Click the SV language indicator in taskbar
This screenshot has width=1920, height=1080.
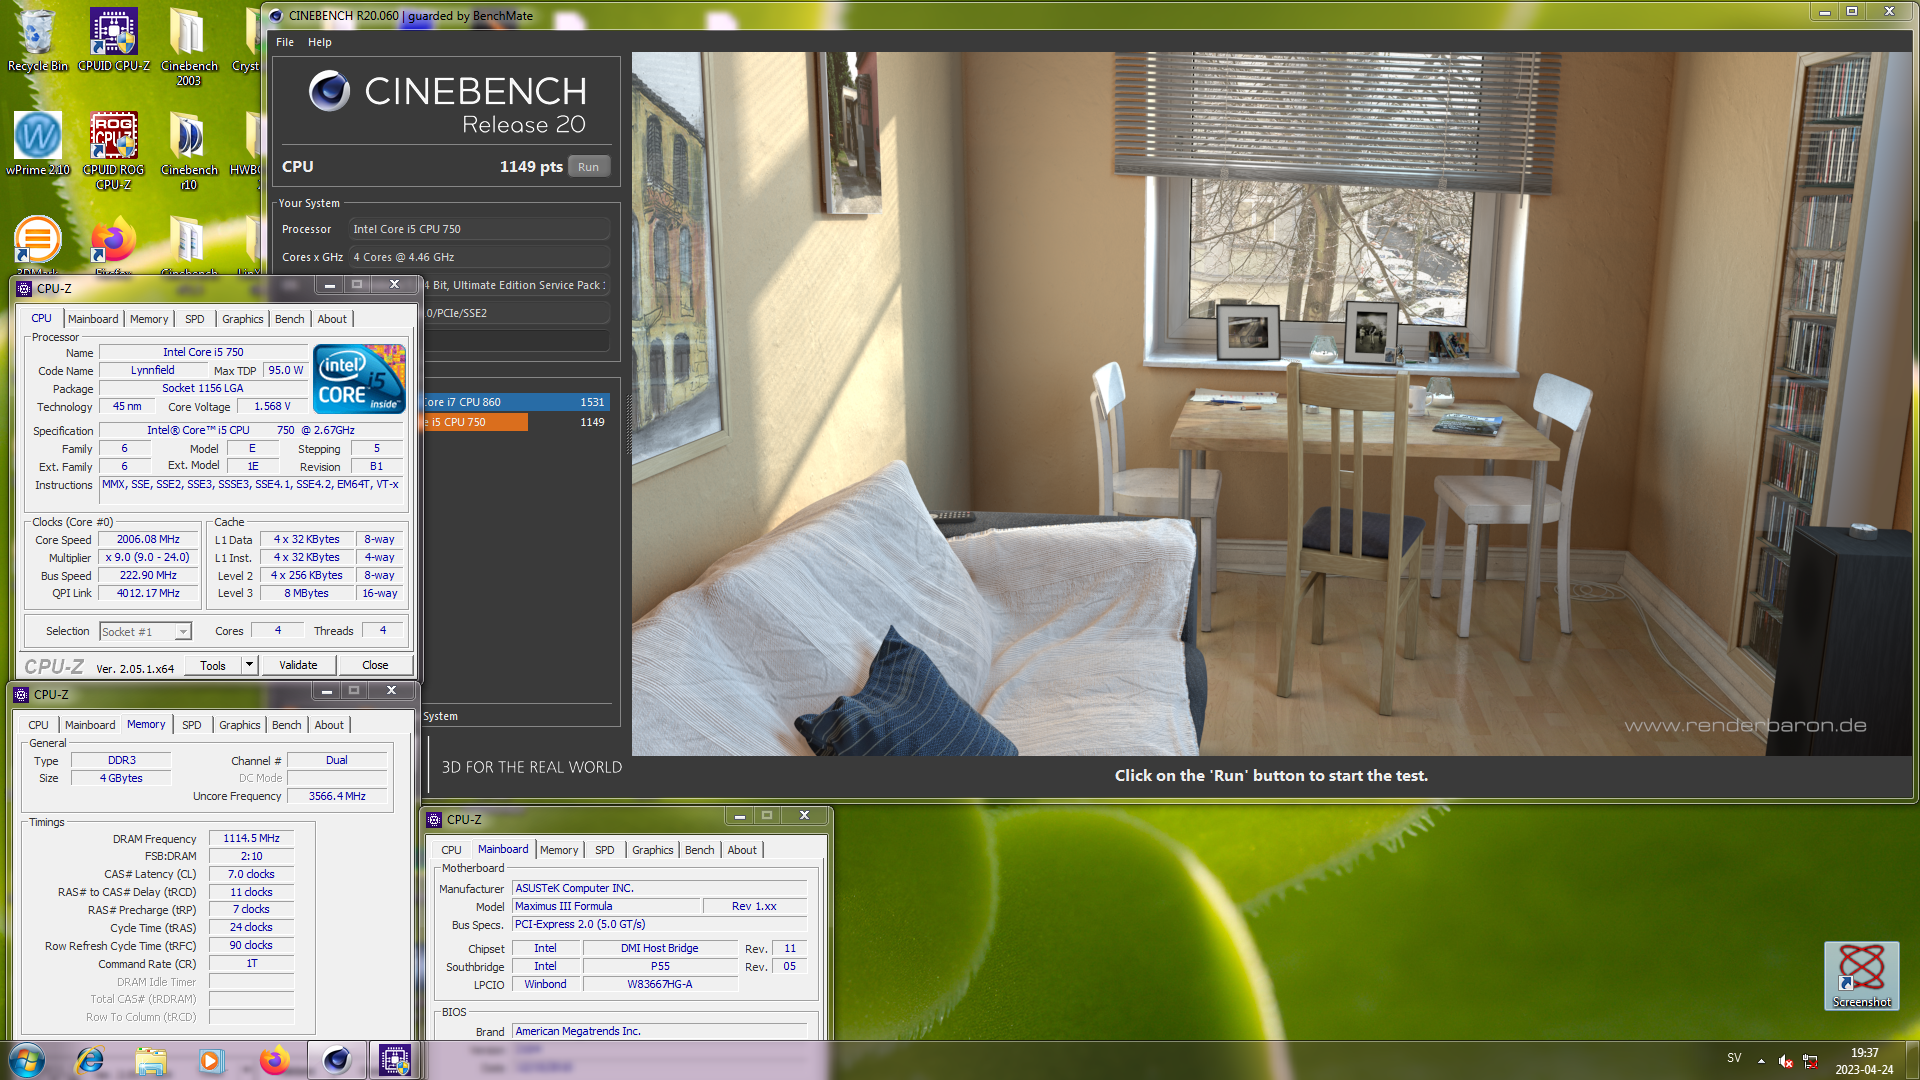click(1734, 1058)
